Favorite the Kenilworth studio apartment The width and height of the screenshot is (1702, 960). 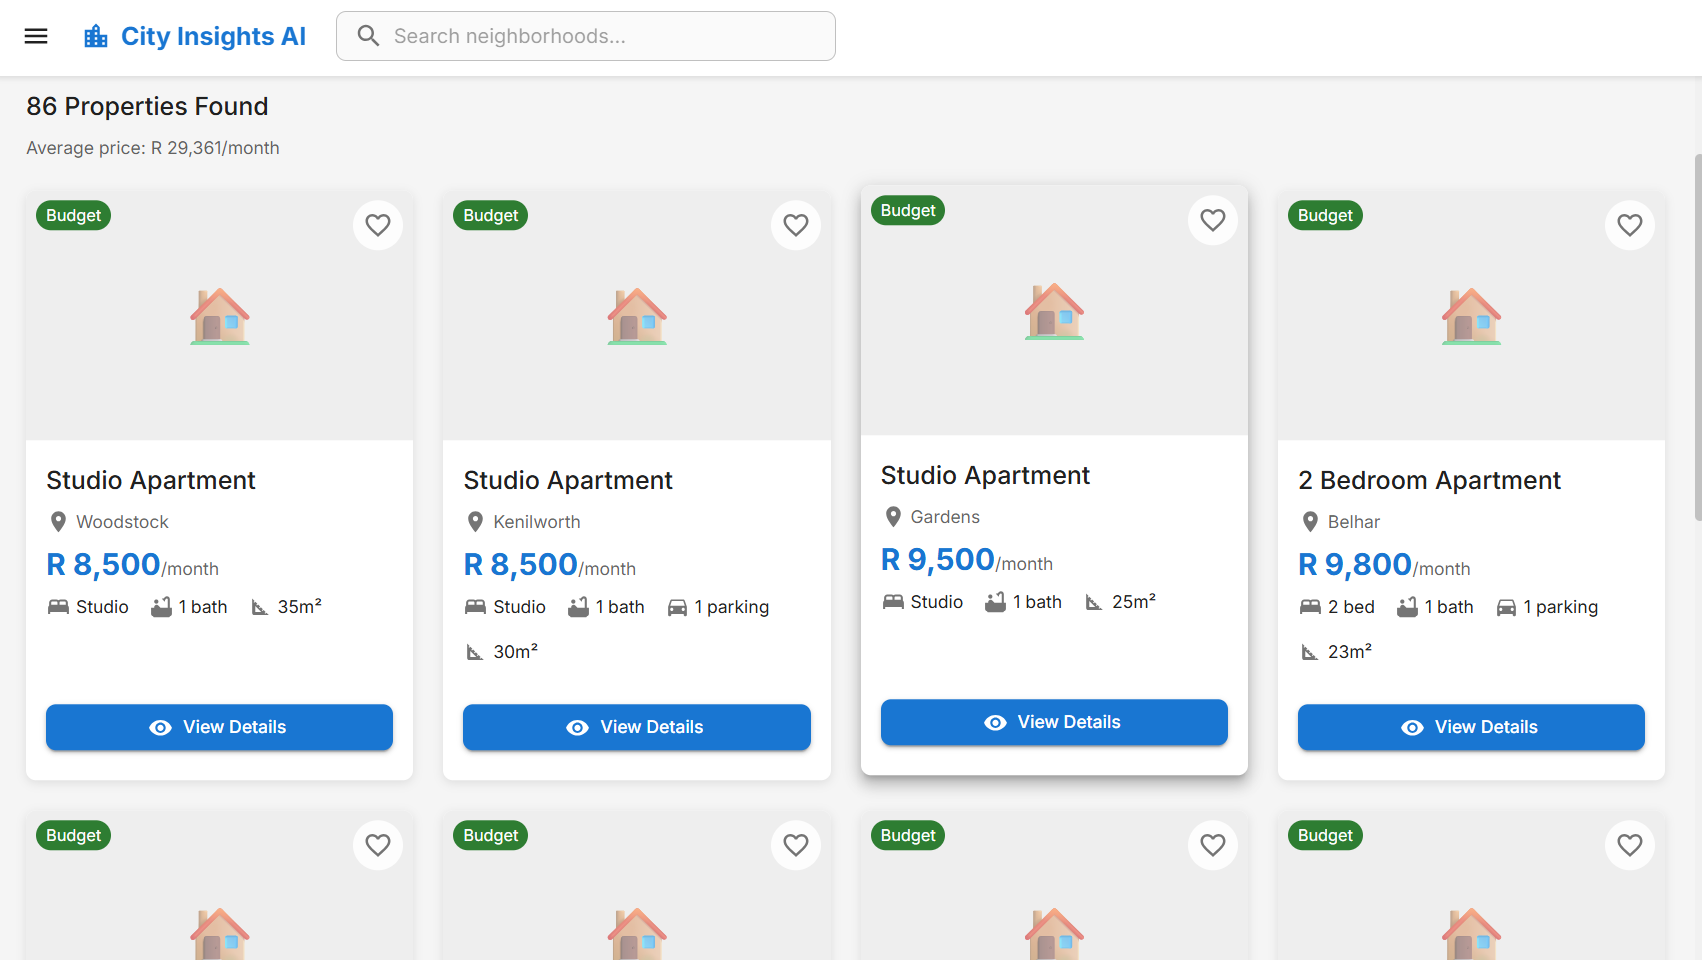[796, 225]
